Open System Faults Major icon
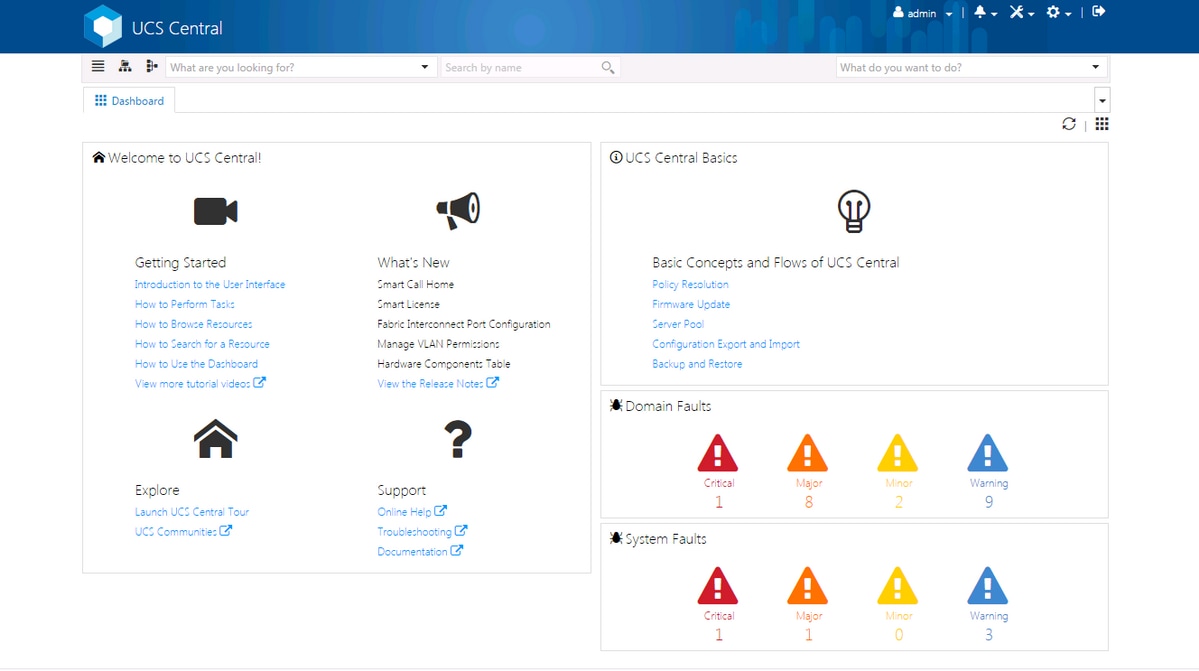 tap(808, 585)
